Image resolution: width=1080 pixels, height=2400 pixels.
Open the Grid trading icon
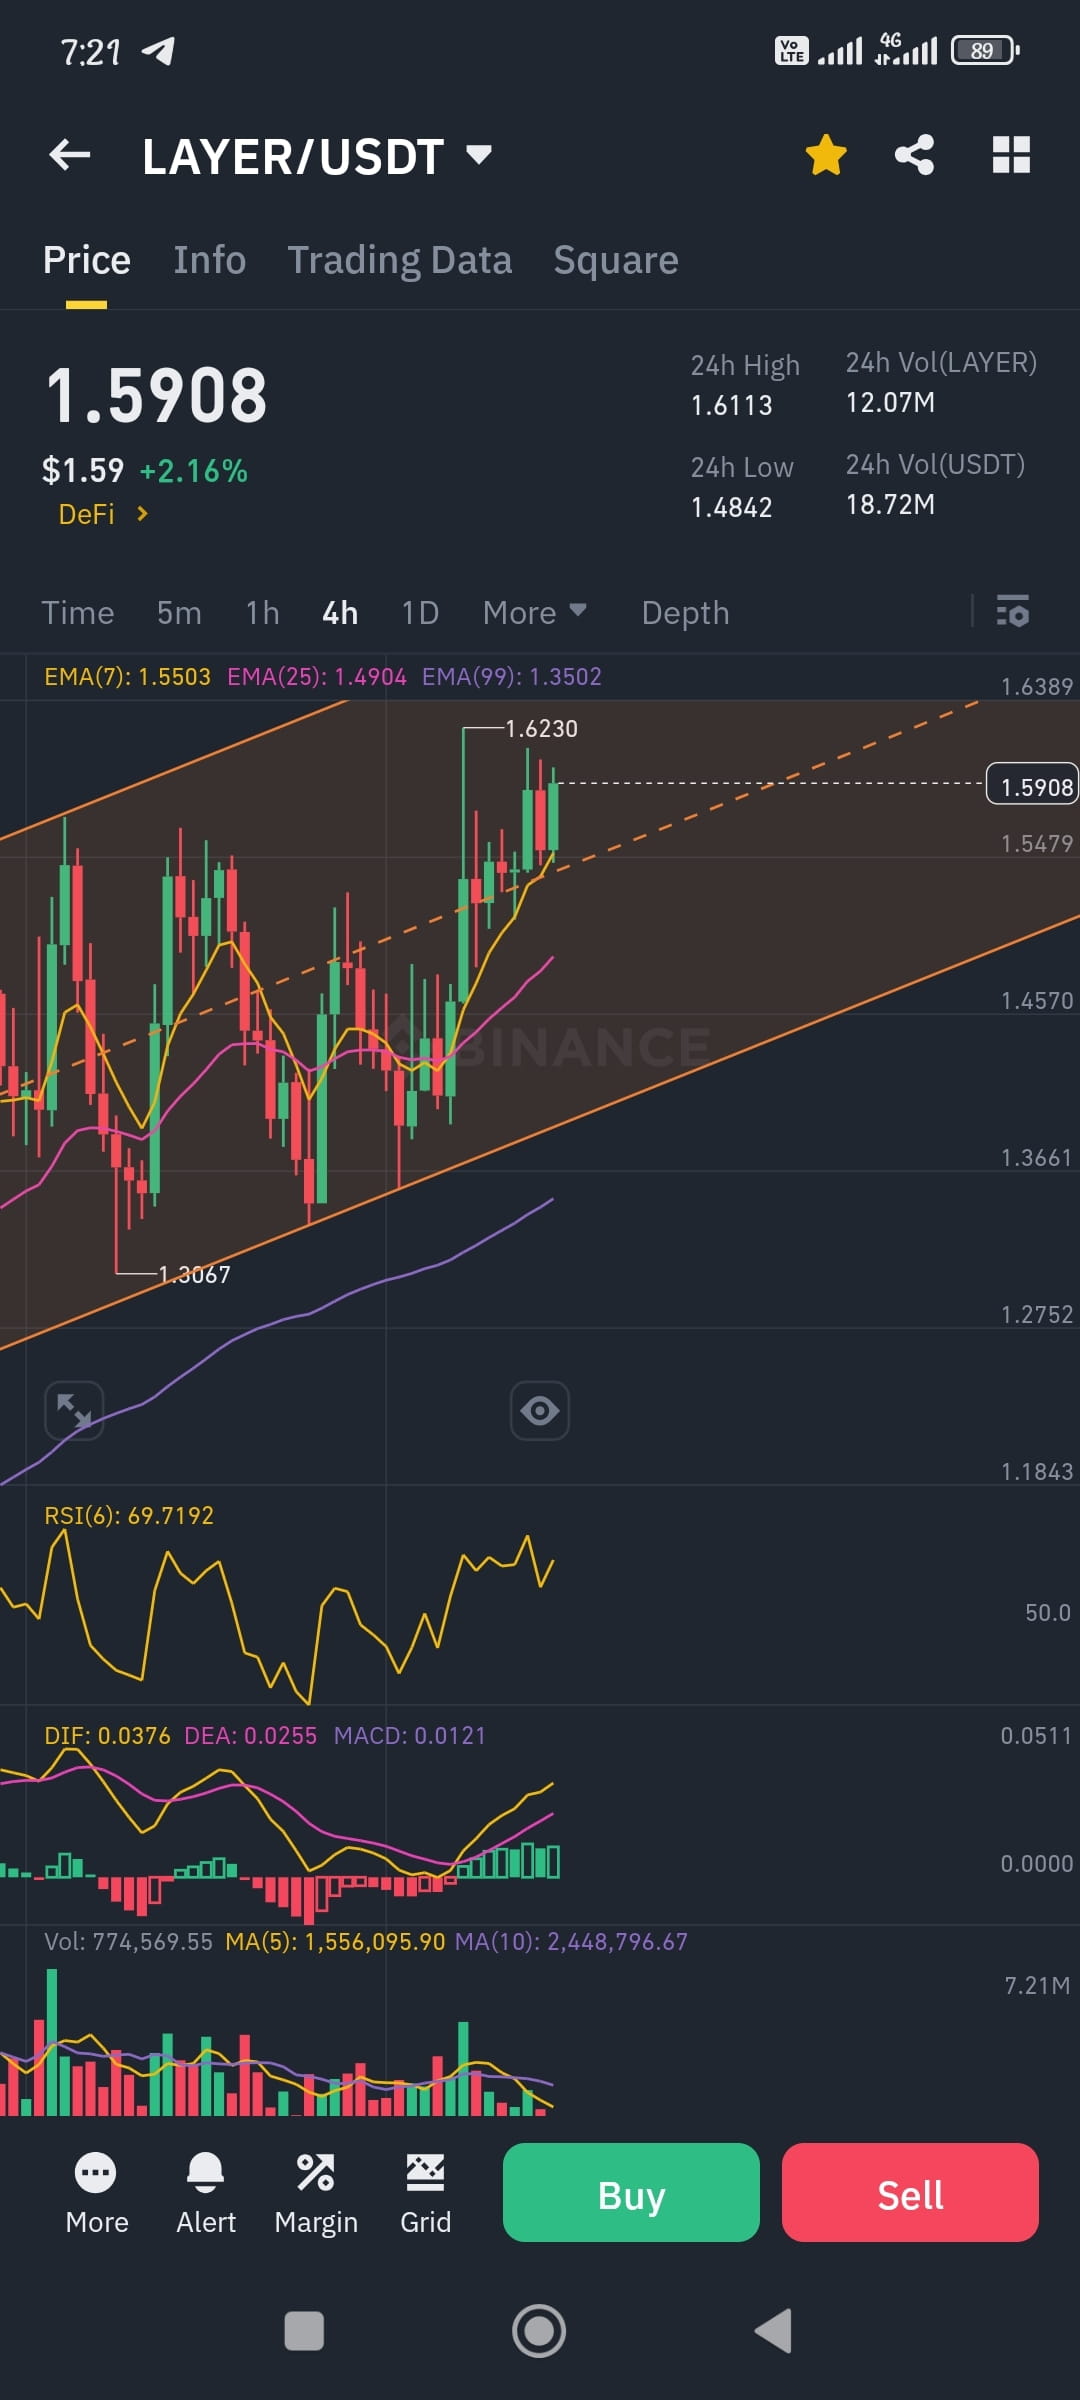[426, 2172]
